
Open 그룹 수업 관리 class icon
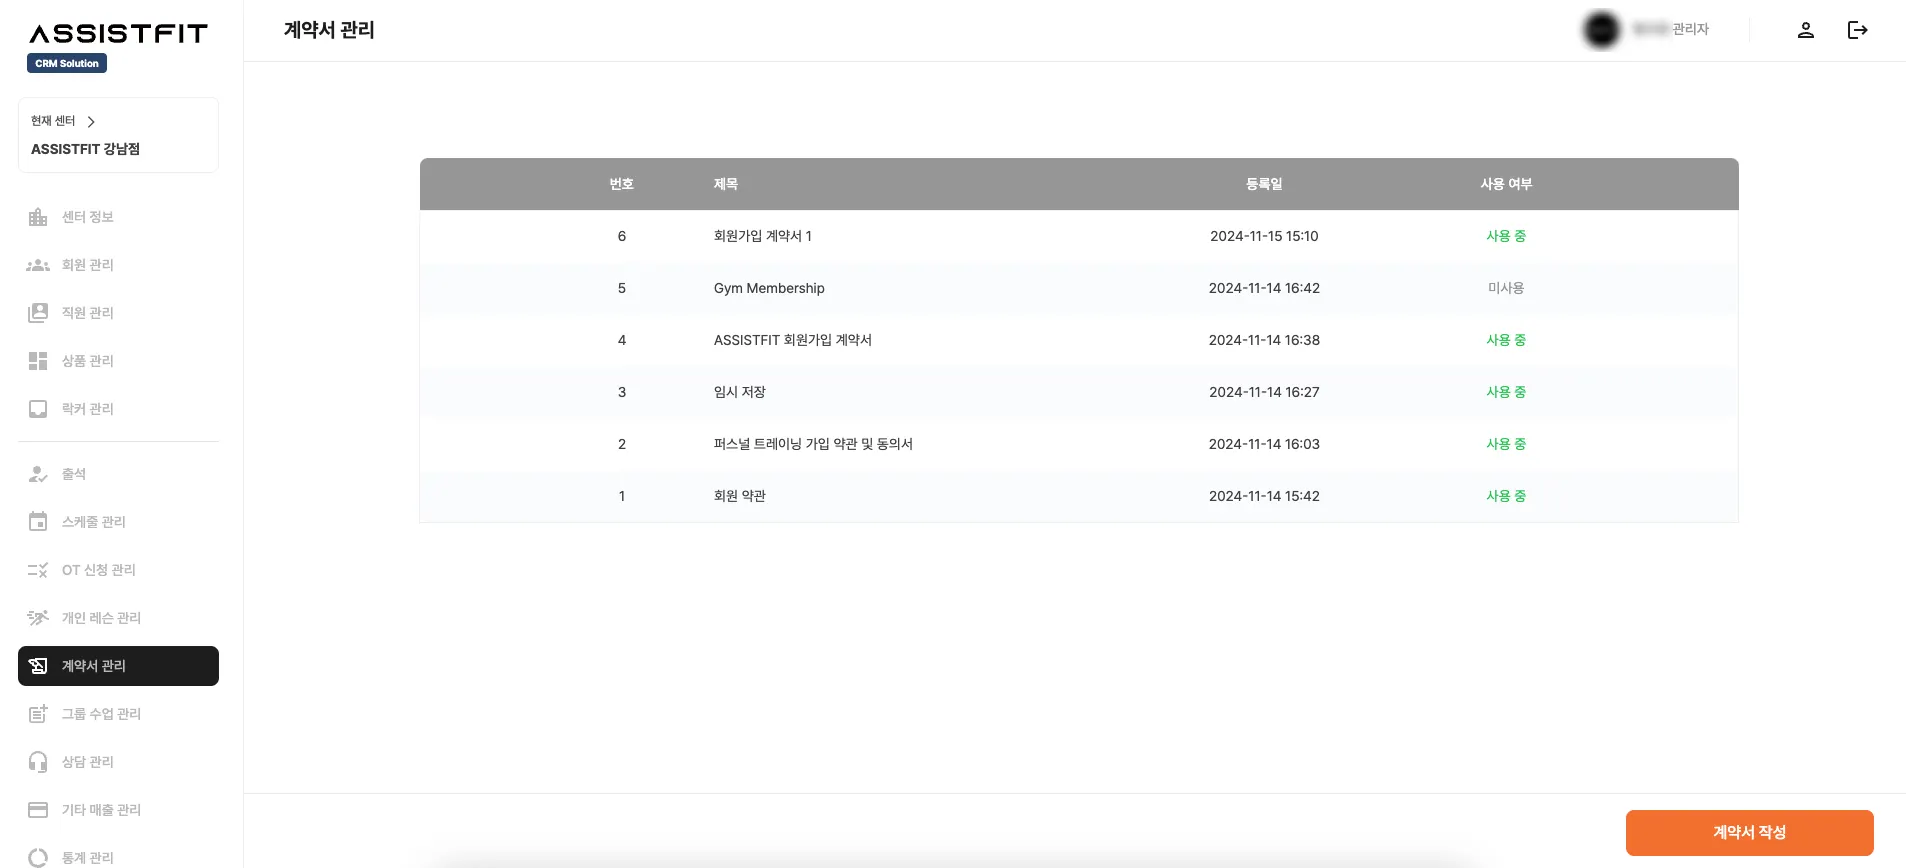coord(38,714)
